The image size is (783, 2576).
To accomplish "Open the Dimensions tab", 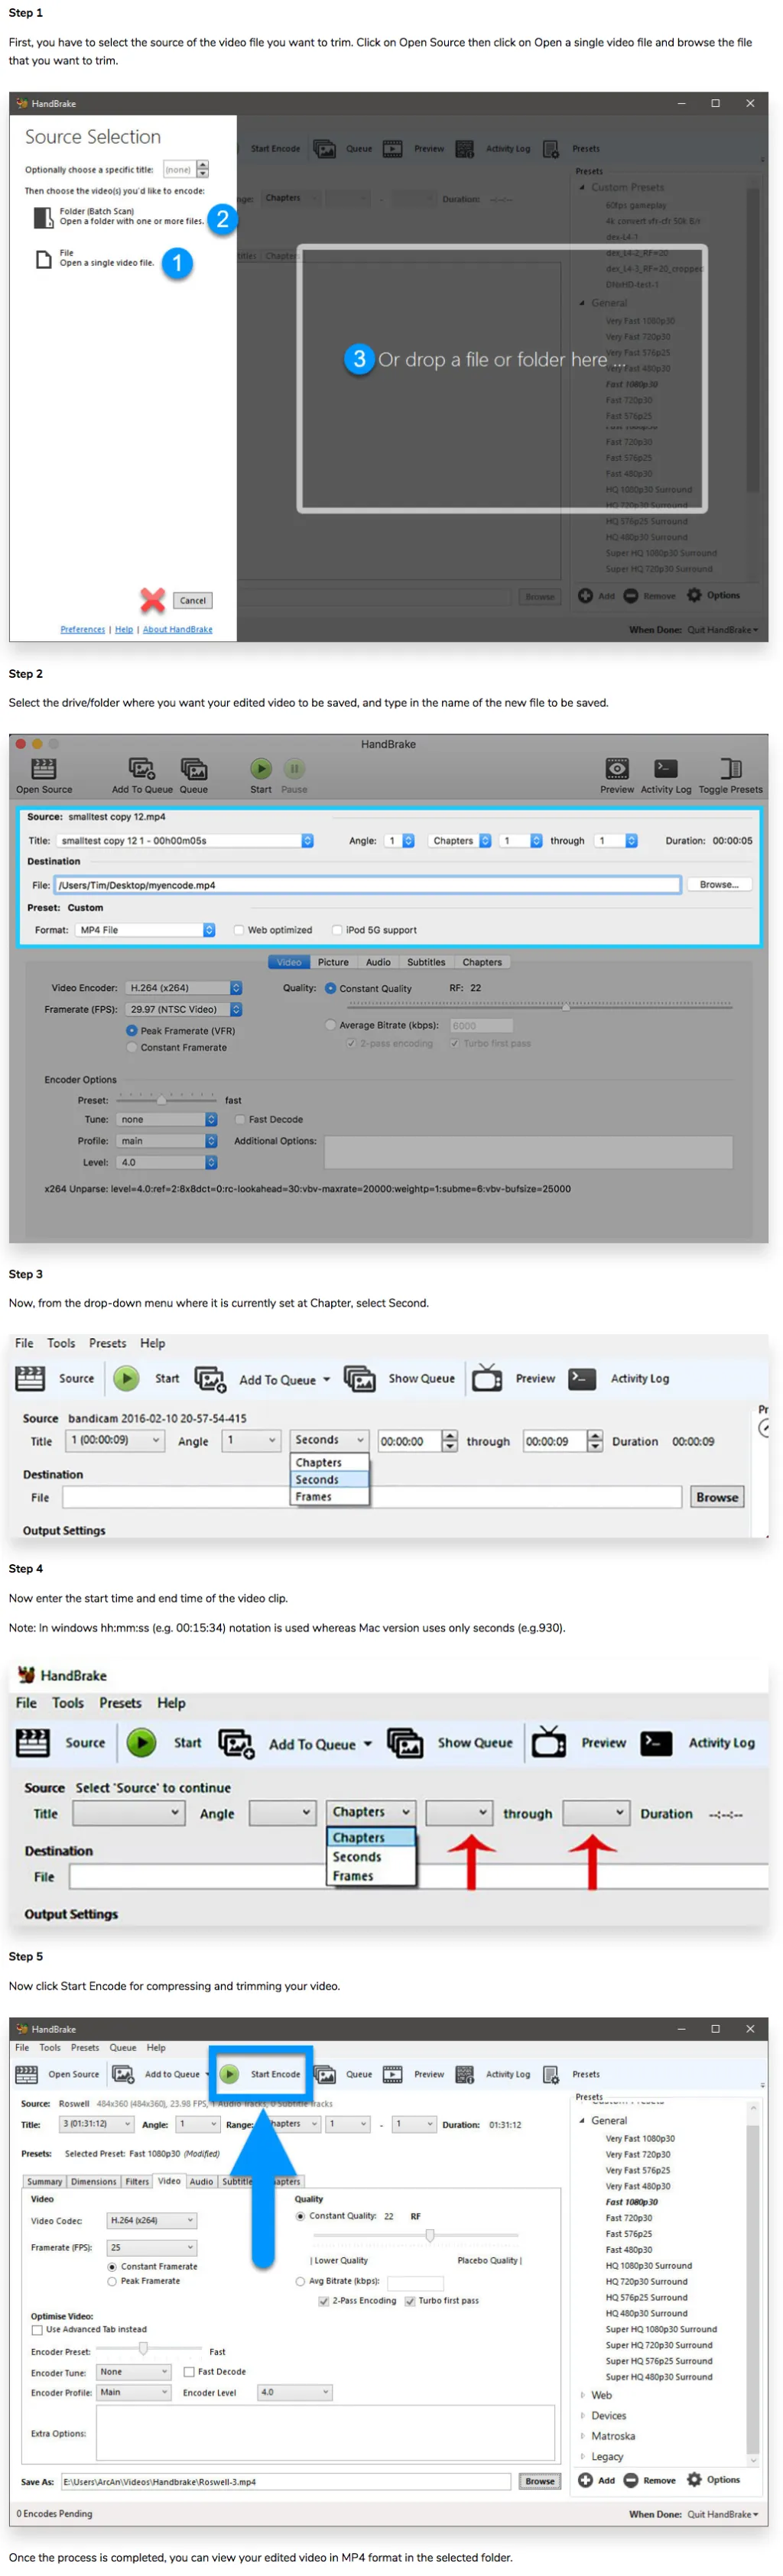I will (94, 2181).
